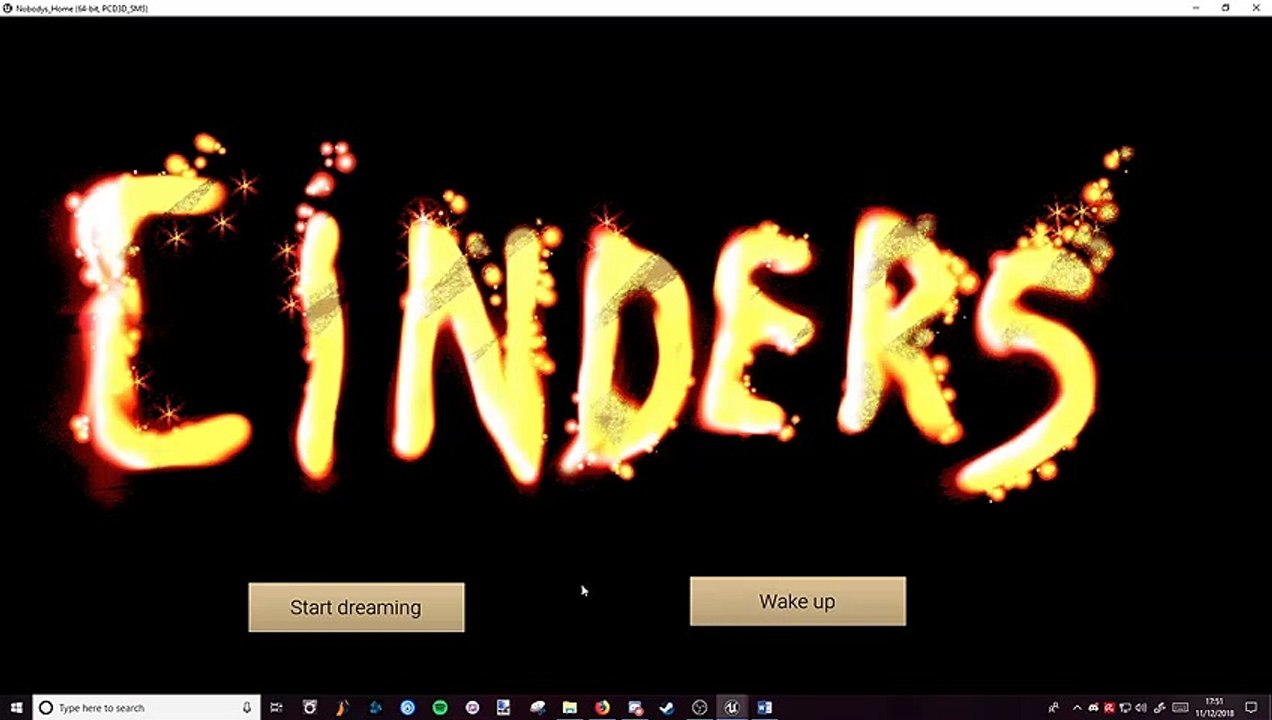Restore down the Nobodys_Home window
The image size is (1272, 720).
(1226, 7)
